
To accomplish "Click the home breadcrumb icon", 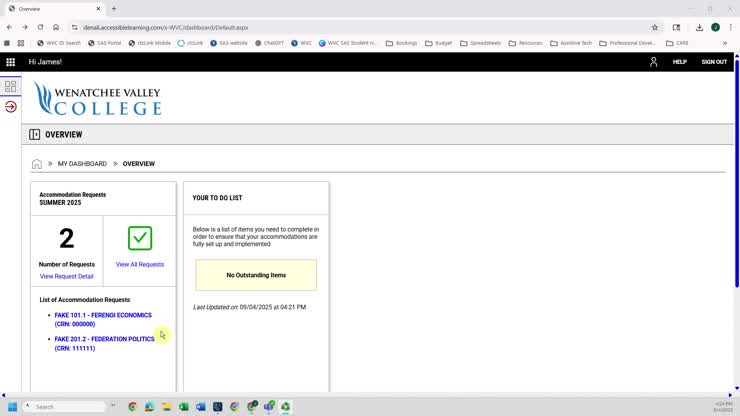I will [x=37, y=164].
